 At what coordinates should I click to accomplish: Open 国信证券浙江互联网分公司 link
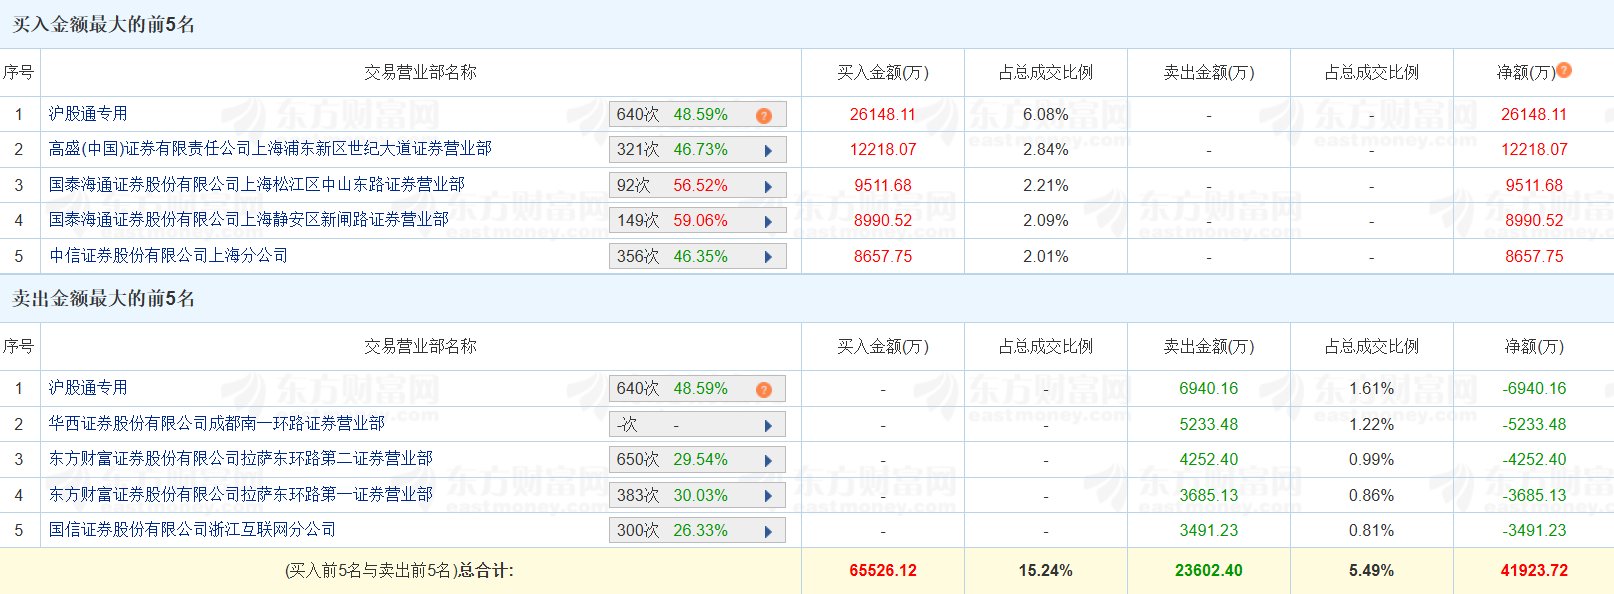(192, 530)
